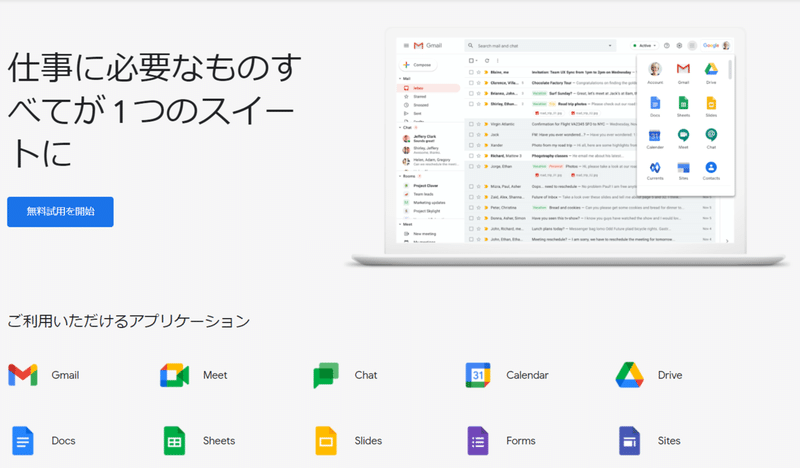
Task: Click the Google apps grid launcher button
Action: [692, 45]
